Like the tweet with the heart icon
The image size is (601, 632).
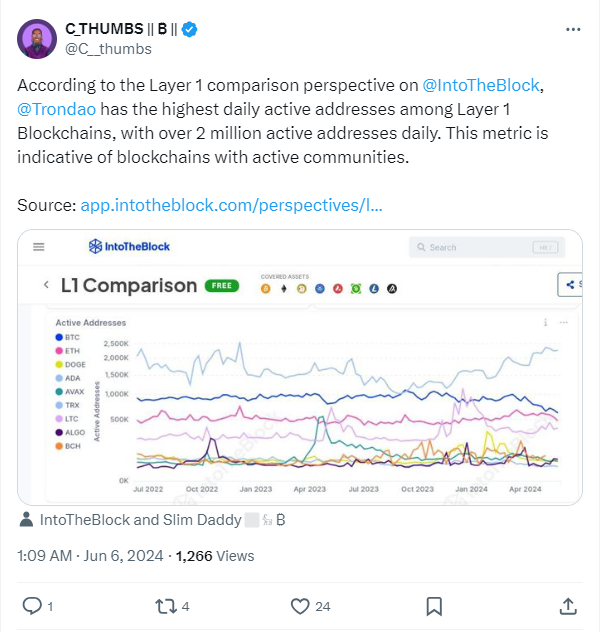pos(299,605)
